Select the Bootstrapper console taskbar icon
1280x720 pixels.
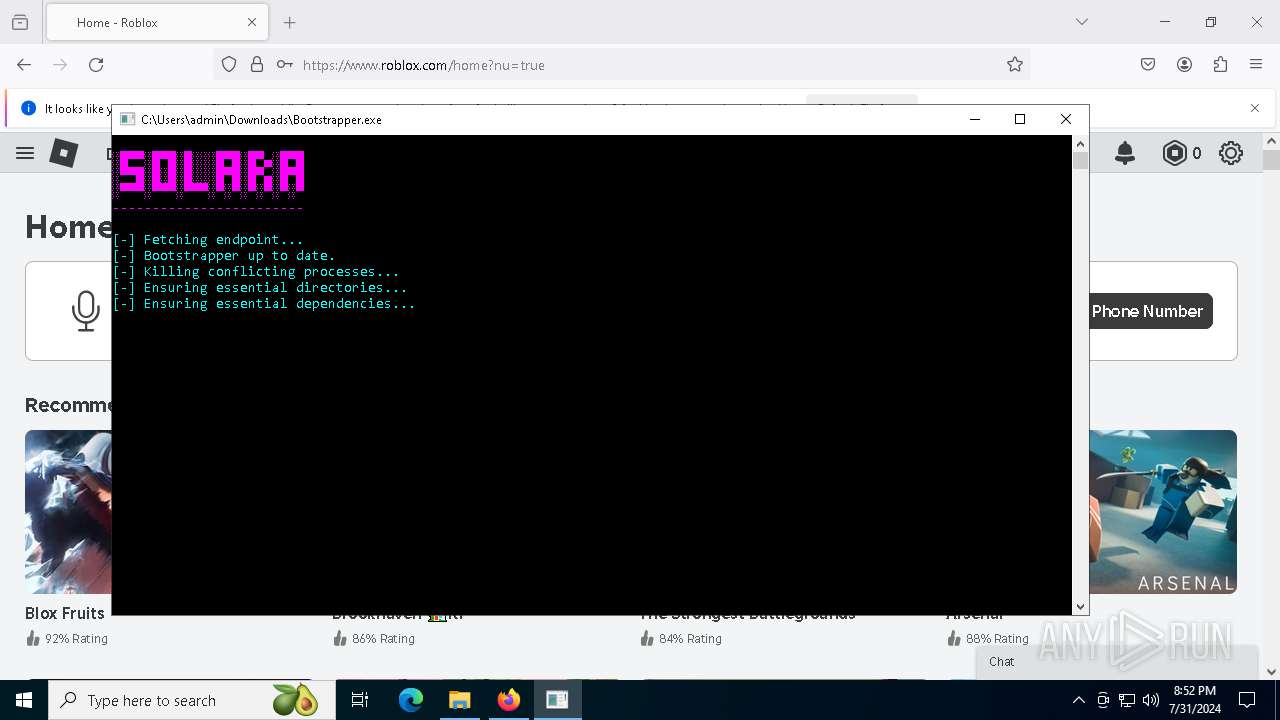557,700
